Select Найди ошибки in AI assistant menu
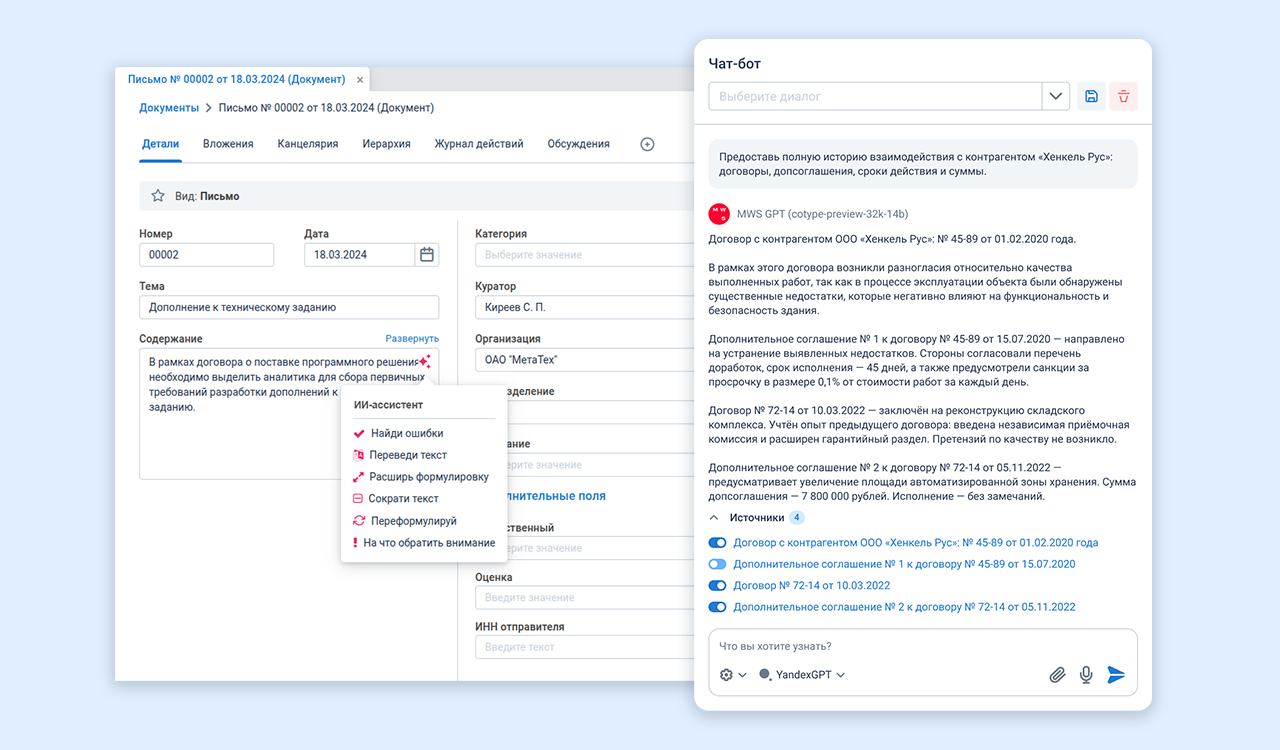 (x=406, y=433)
